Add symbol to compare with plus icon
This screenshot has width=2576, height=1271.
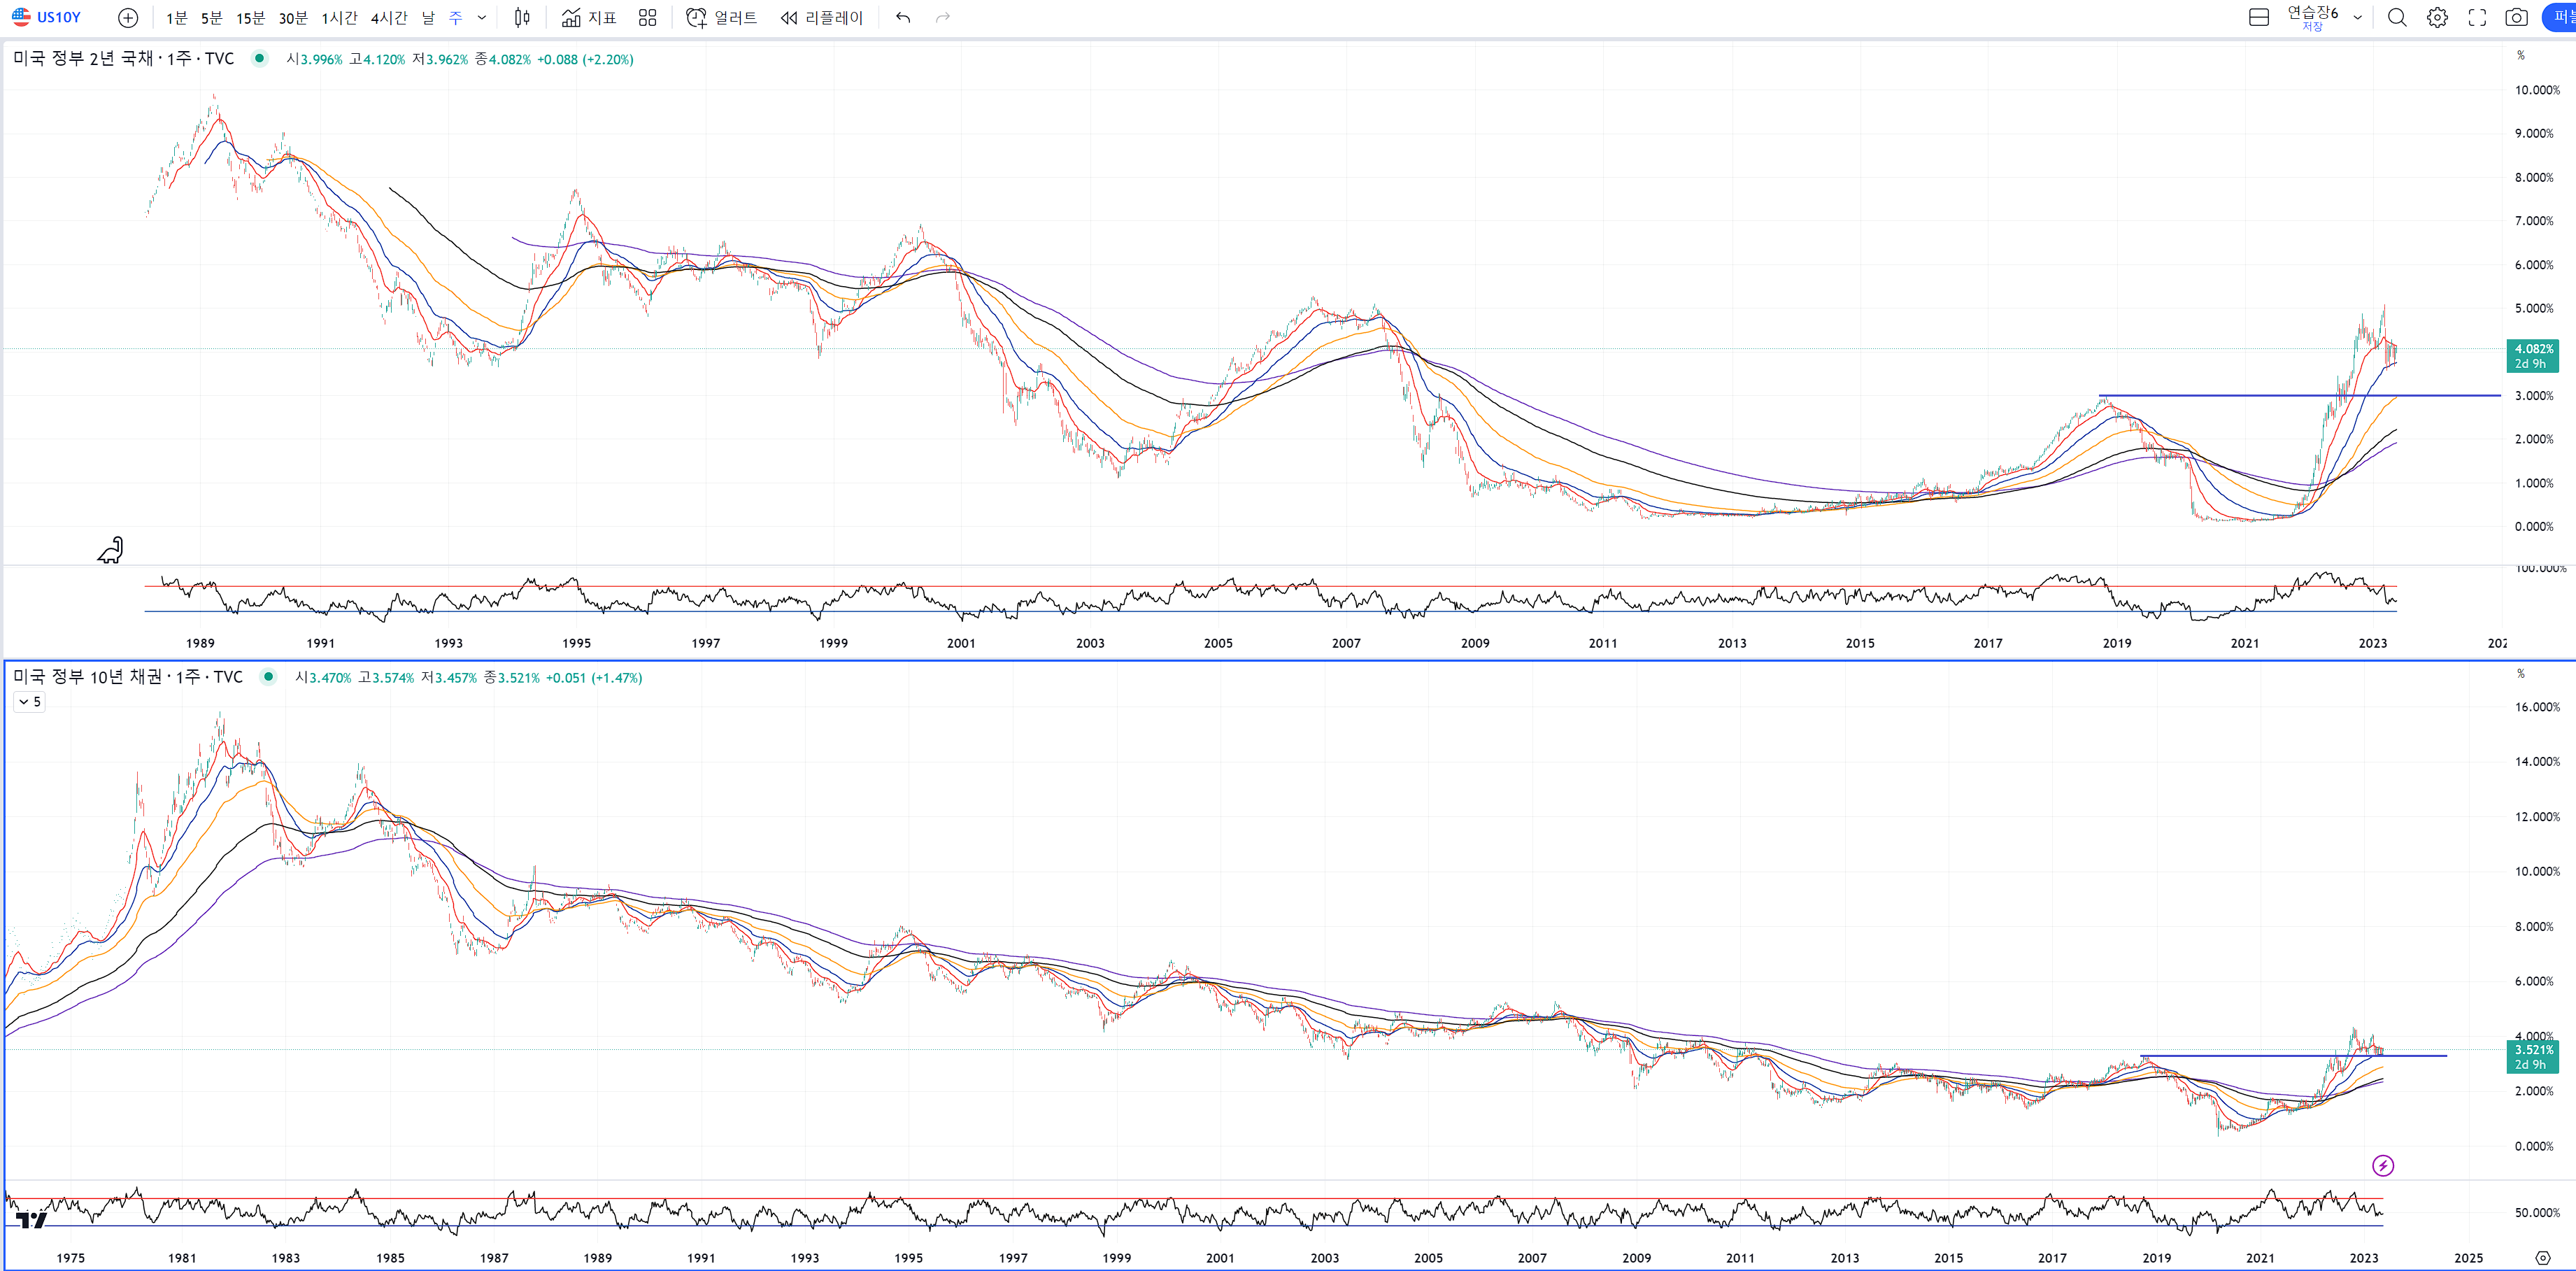(128, 17)
